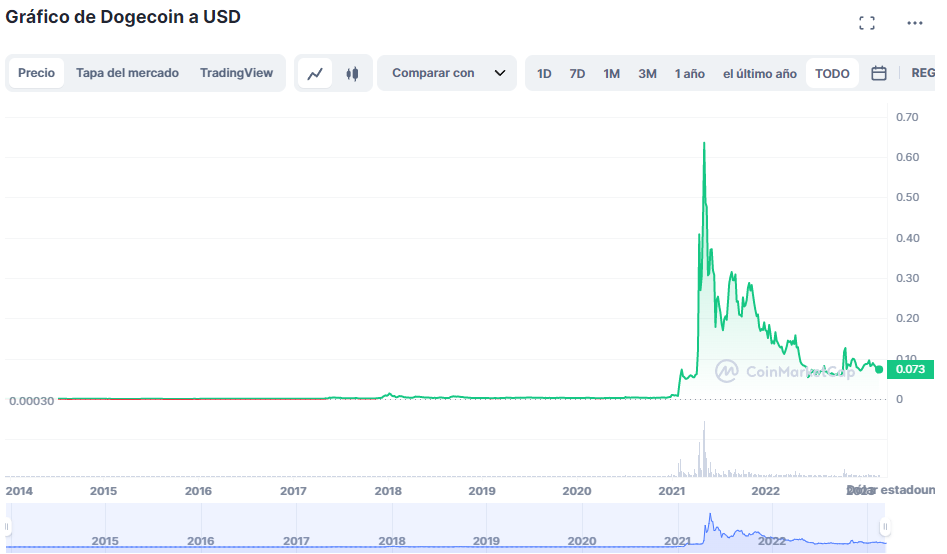Select the 7D time range
The width and height of the screenshot is (947, 554).
coord(577,73)
